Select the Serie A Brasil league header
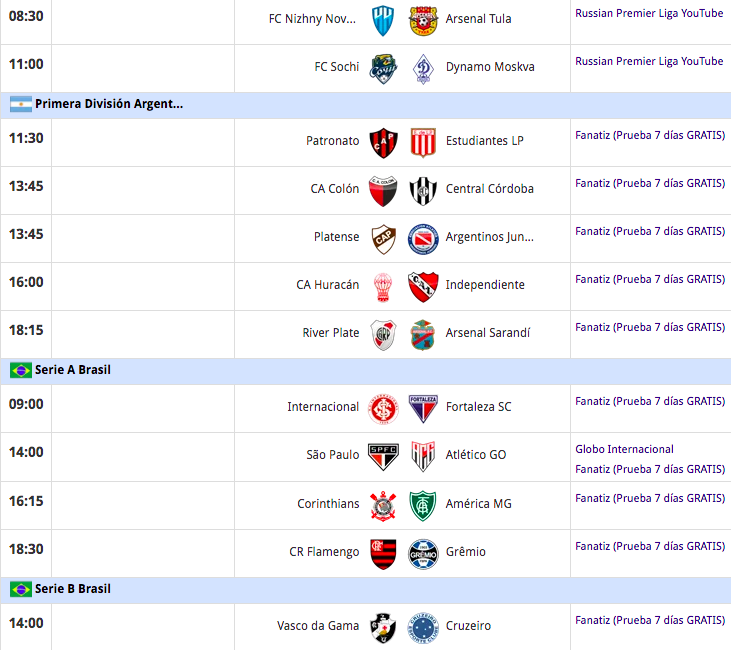 [x=366, y=371]
